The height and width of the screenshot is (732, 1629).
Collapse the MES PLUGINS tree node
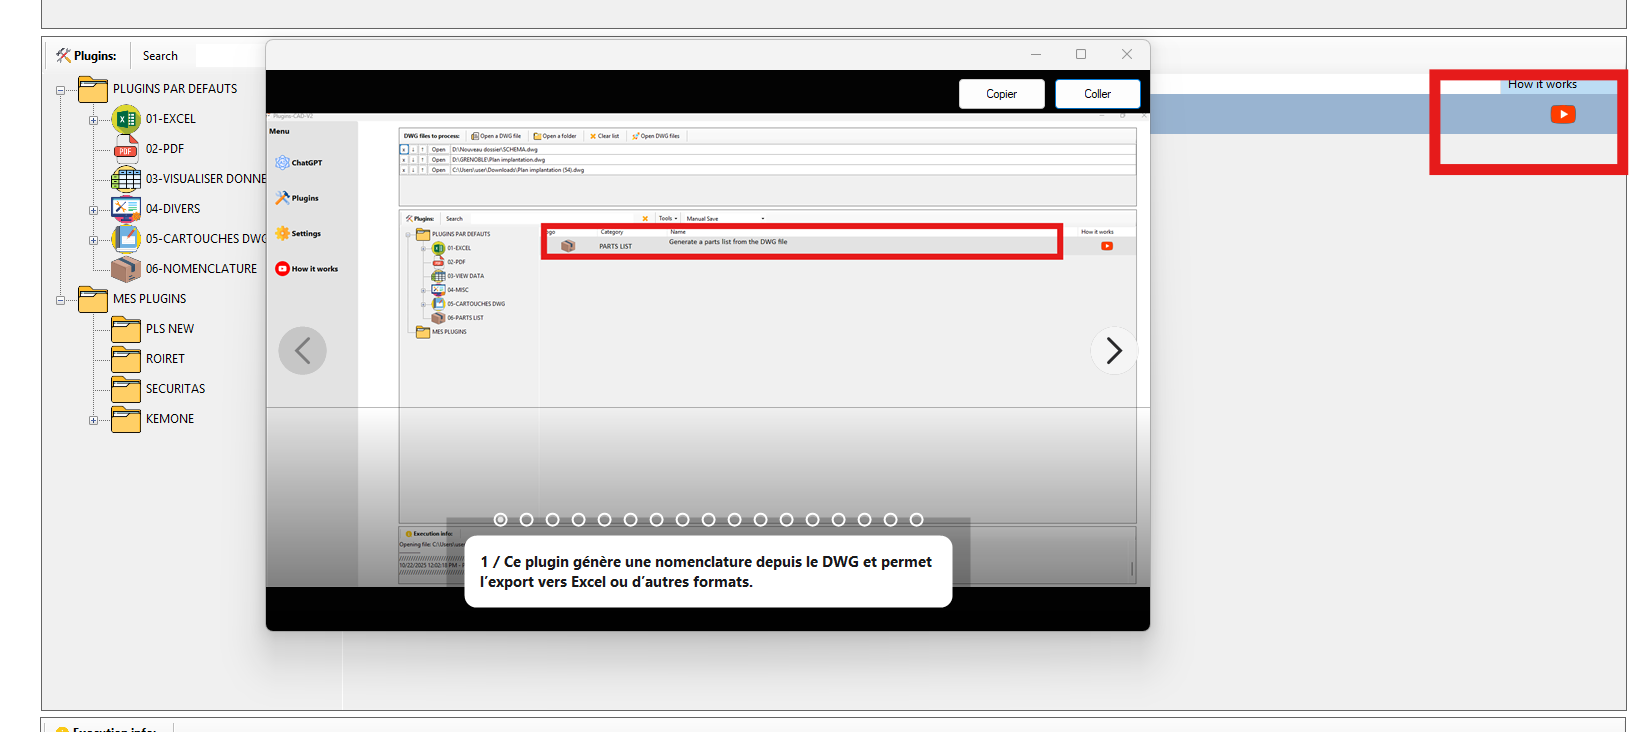pos(60,300)
